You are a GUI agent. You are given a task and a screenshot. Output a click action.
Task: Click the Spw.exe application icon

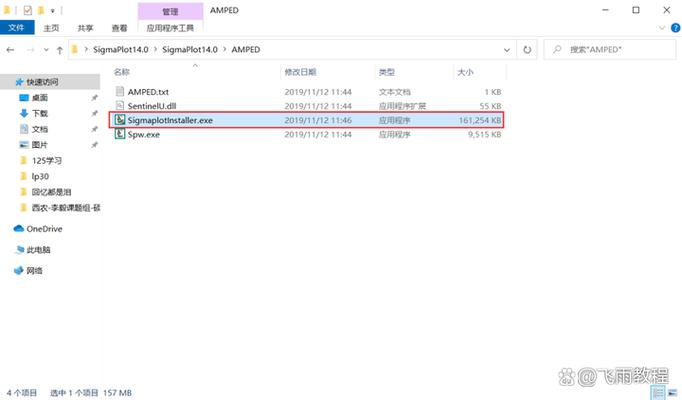point(119,134)
